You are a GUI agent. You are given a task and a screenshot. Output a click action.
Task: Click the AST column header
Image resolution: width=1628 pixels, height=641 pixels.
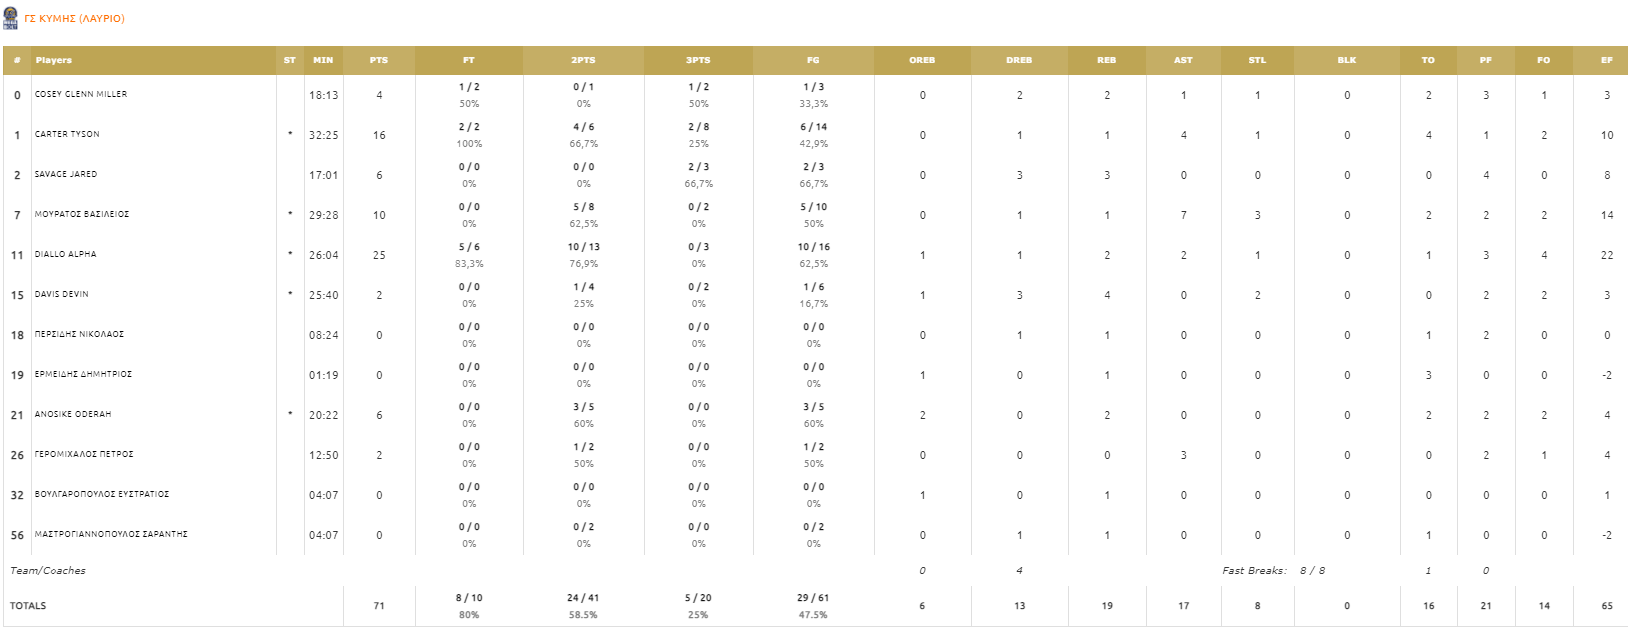(1183, 60)
